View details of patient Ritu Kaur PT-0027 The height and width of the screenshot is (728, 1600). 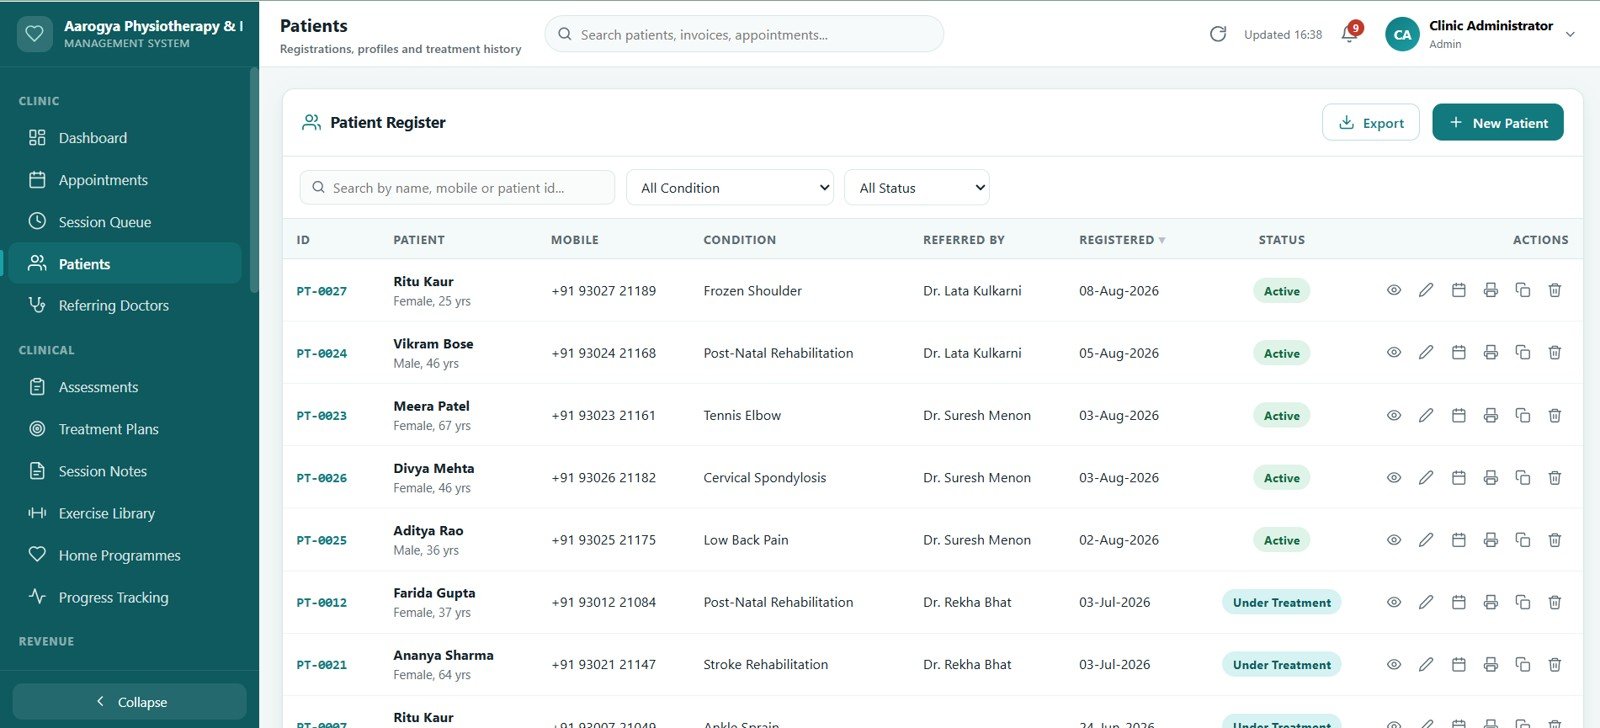1394,290
